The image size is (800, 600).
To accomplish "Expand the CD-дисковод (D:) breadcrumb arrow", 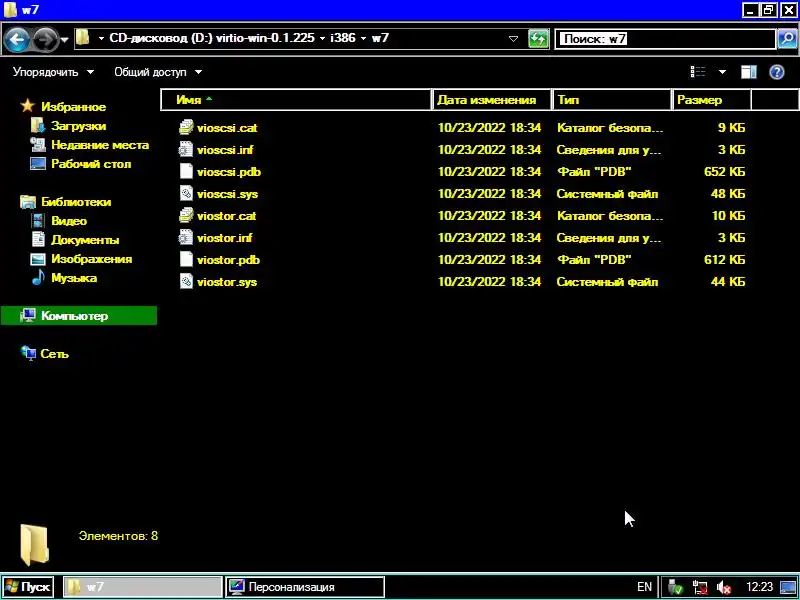I will (101, 38).
